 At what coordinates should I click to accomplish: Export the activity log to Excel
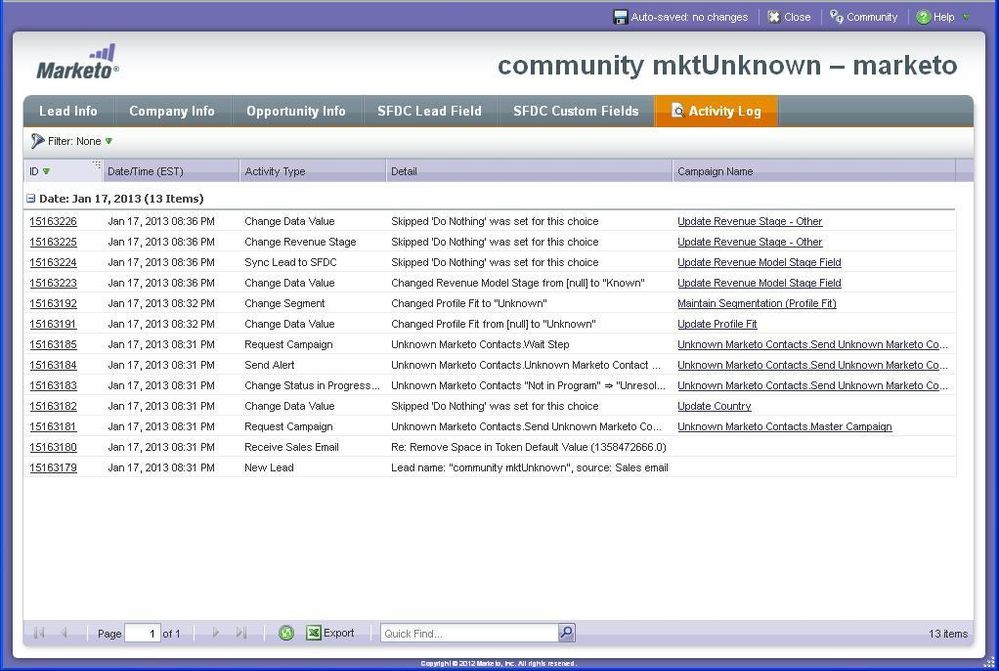tap(330, 633)
